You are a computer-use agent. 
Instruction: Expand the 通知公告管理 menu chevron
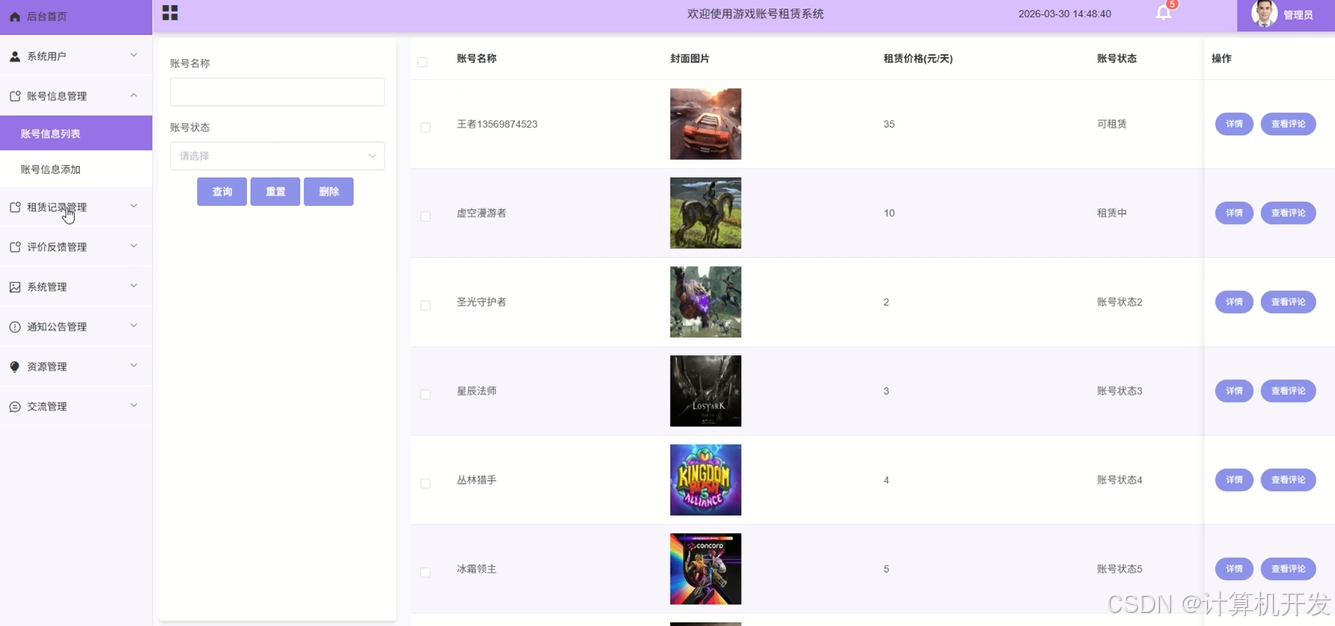coord(134,326)
